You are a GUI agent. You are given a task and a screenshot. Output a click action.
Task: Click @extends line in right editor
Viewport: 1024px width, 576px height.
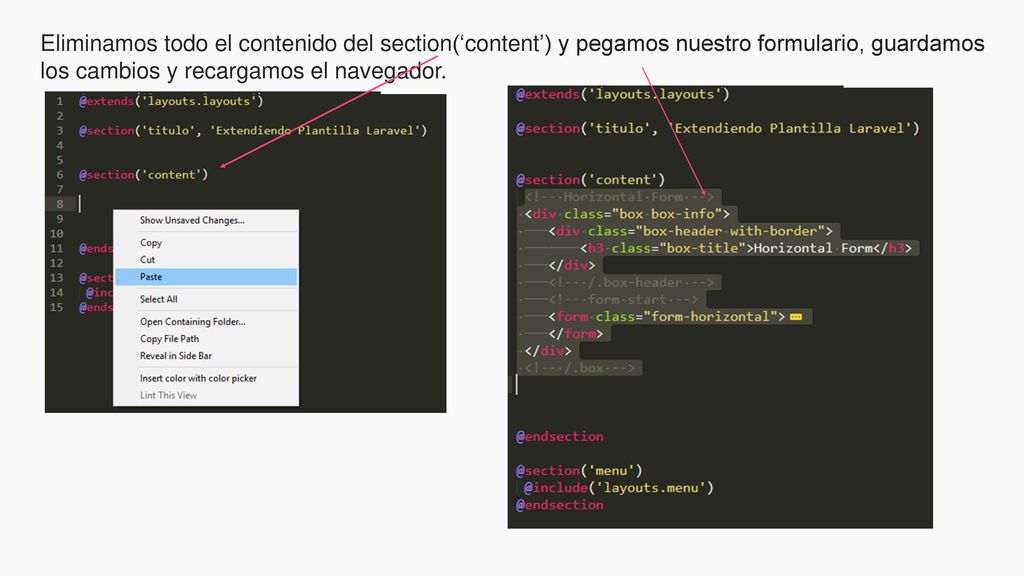[x=622, y=94]
